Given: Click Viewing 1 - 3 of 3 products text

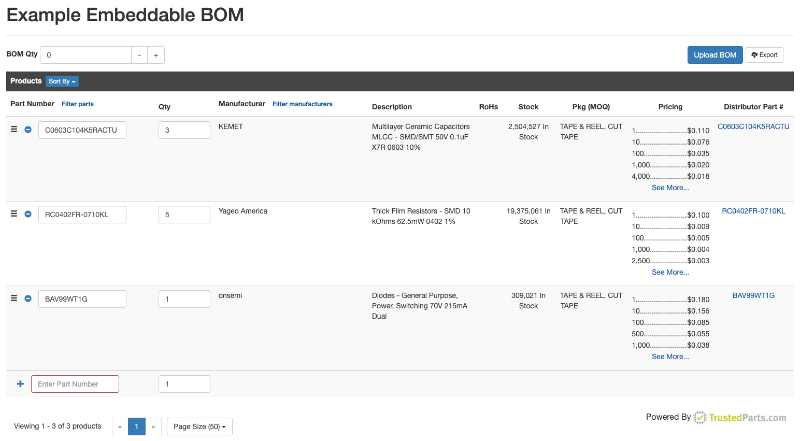Looking at the screenshot, I should pos(58,426).
